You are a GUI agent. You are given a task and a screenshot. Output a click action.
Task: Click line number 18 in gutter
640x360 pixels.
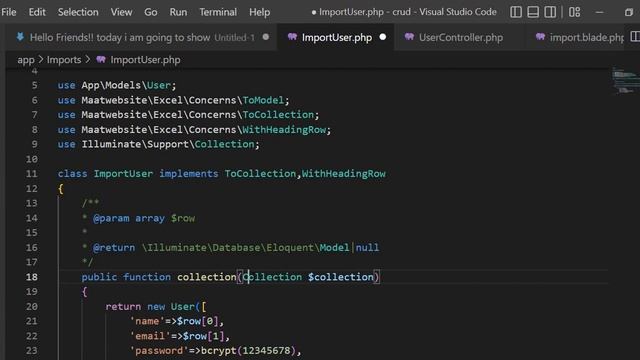tap(31, 277)
